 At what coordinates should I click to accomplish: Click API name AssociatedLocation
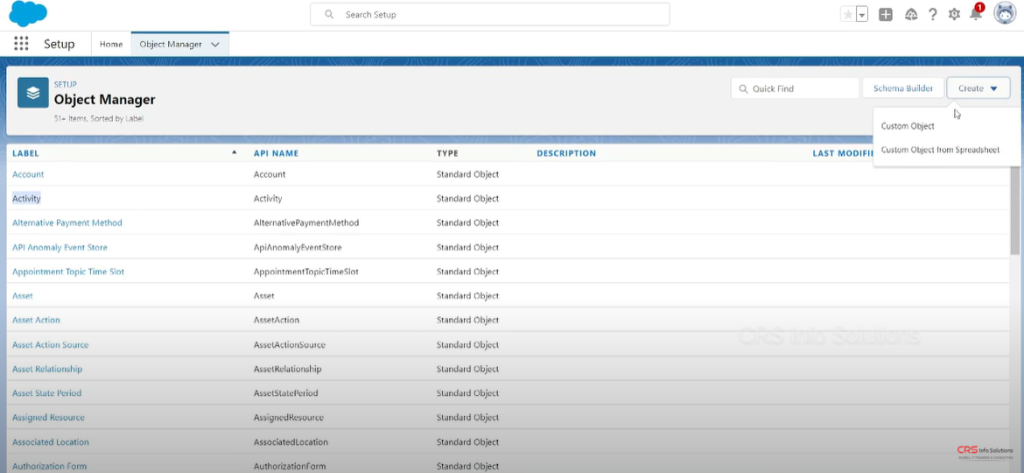[291, 442]
